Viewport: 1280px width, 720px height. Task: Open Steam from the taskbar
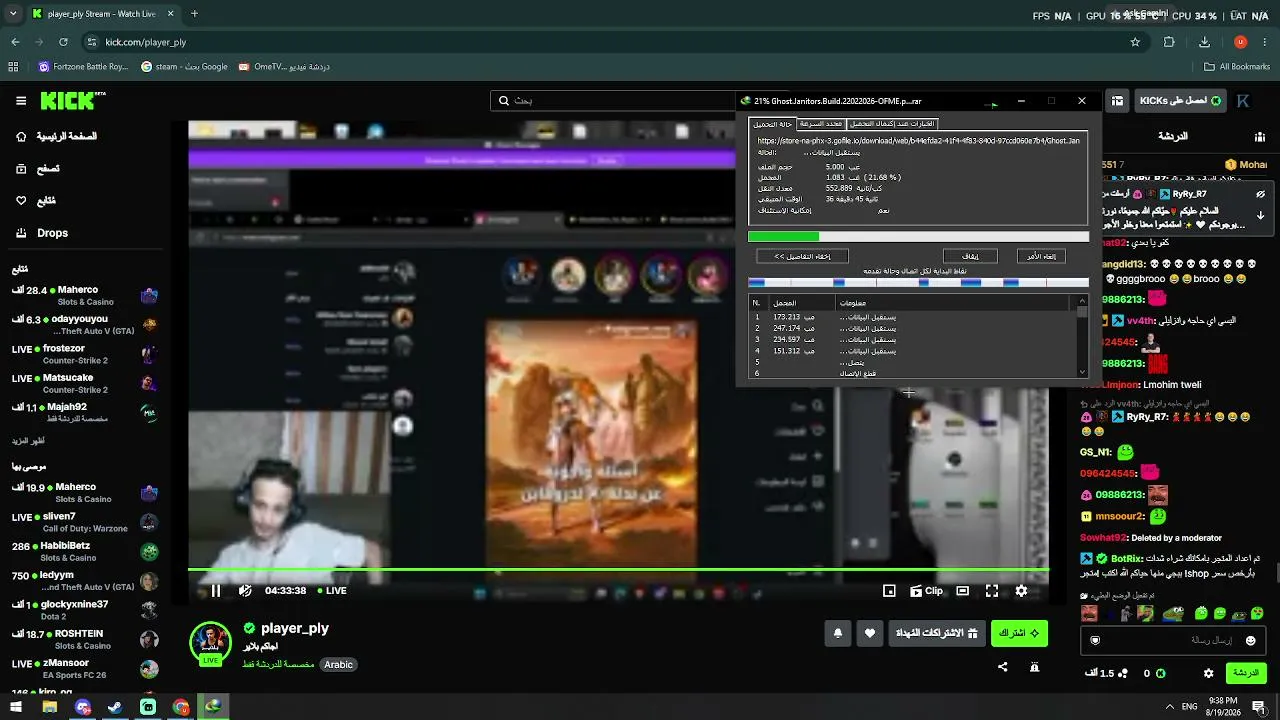coord(115,707)
